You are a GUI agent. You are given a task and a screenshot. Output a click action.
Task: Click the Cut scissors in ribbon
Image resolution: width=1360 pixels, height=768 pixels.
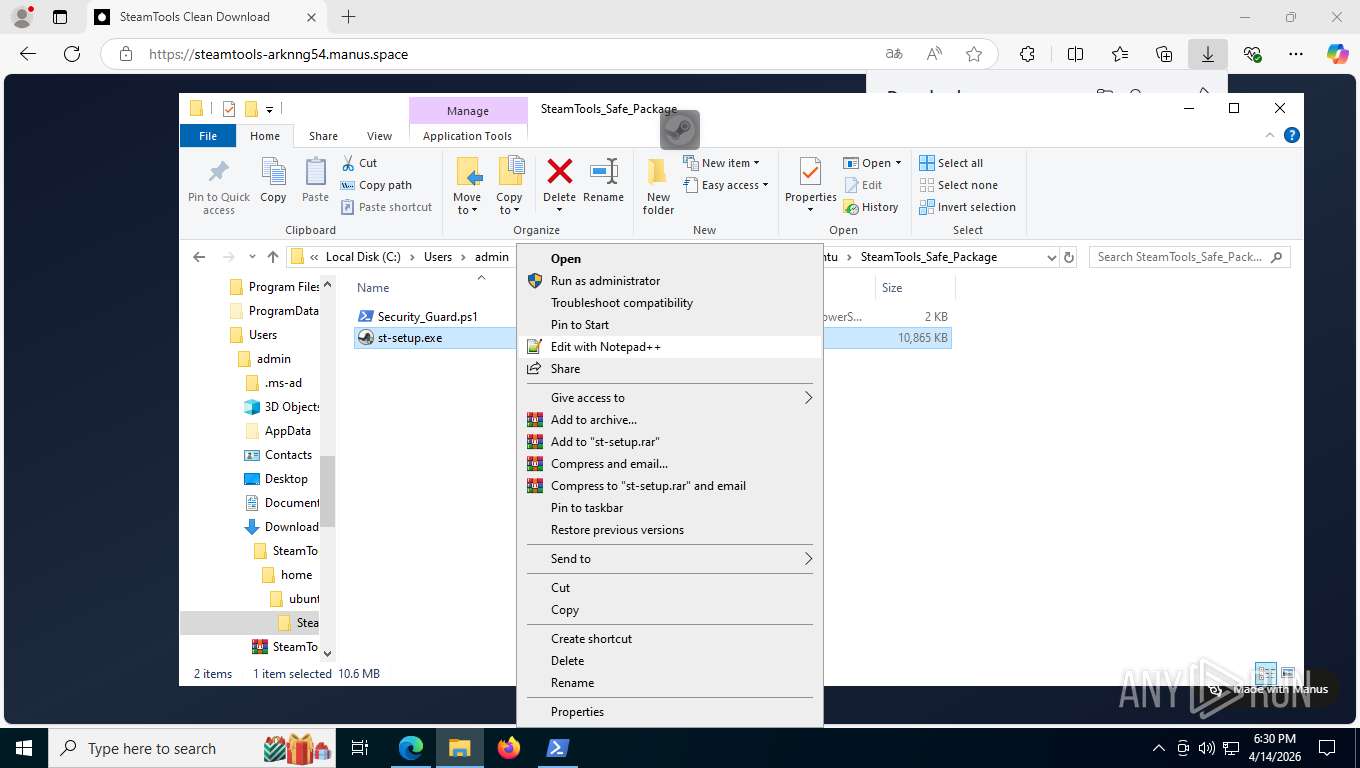[359, 163]
